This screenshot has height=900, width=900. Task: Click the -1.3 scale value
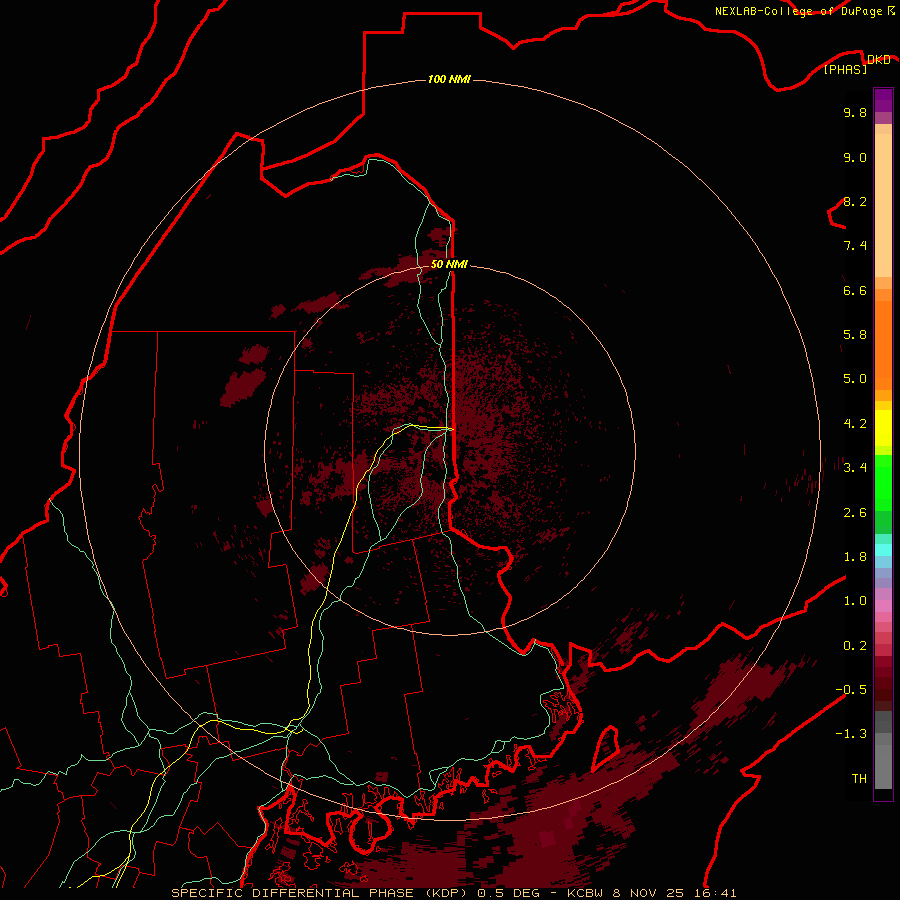click(x=851, y=734)
